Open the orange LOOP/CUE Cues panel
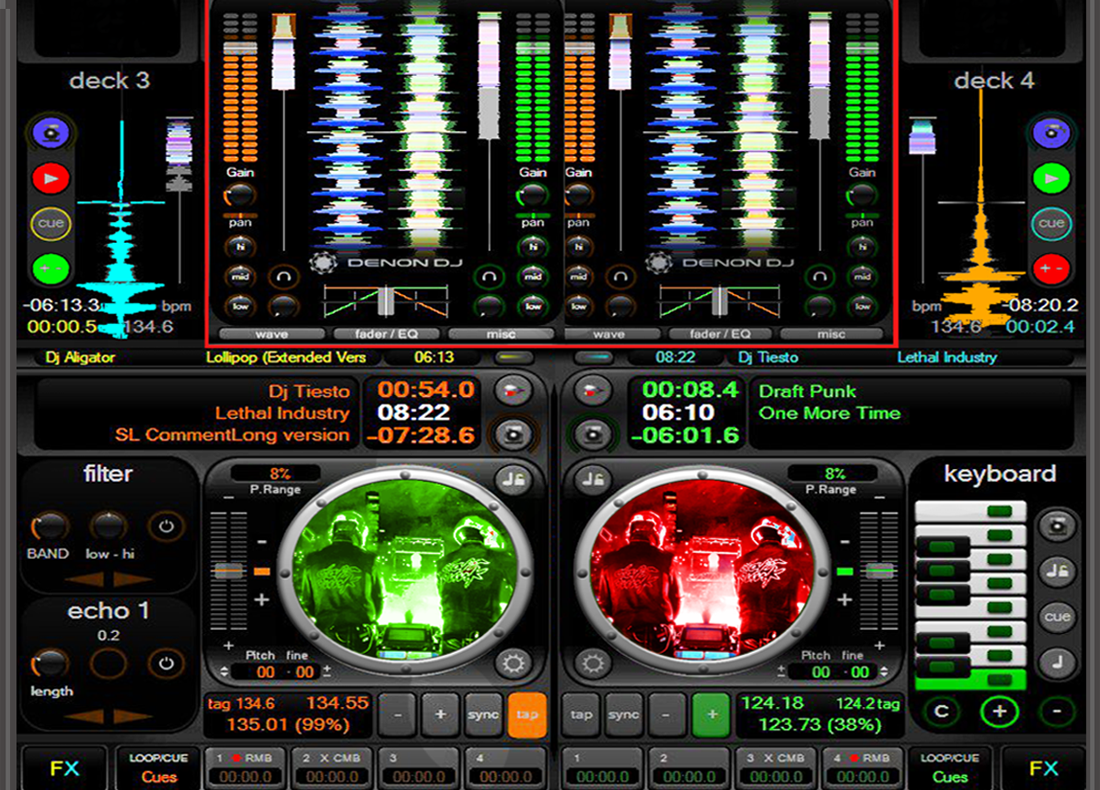The width and height of the screenshot is (1100, 790). 158,768
